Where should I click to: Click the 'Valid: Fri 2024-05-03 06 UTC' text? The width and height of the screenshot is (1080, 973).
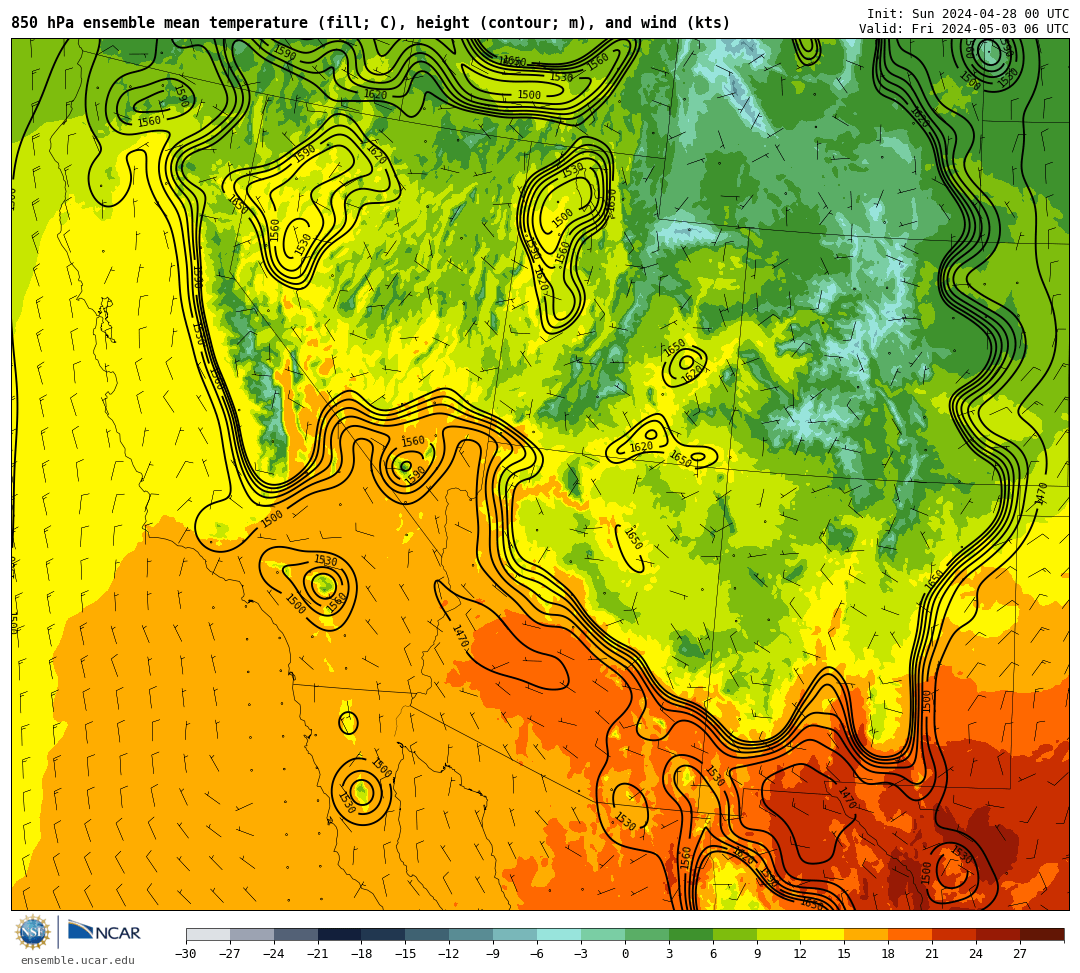pyautogui.click(x=964, y=29)
